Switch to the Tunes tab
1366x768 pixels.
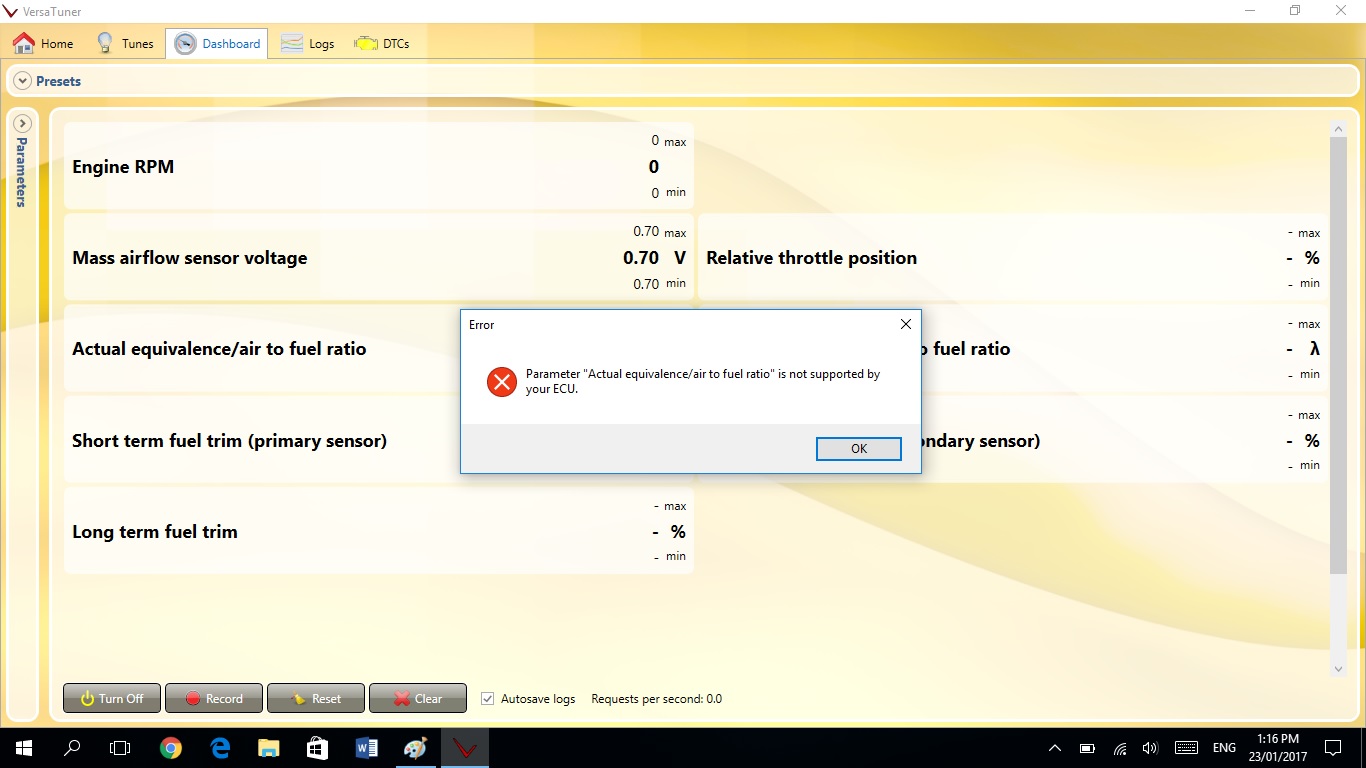click(125, 44)
